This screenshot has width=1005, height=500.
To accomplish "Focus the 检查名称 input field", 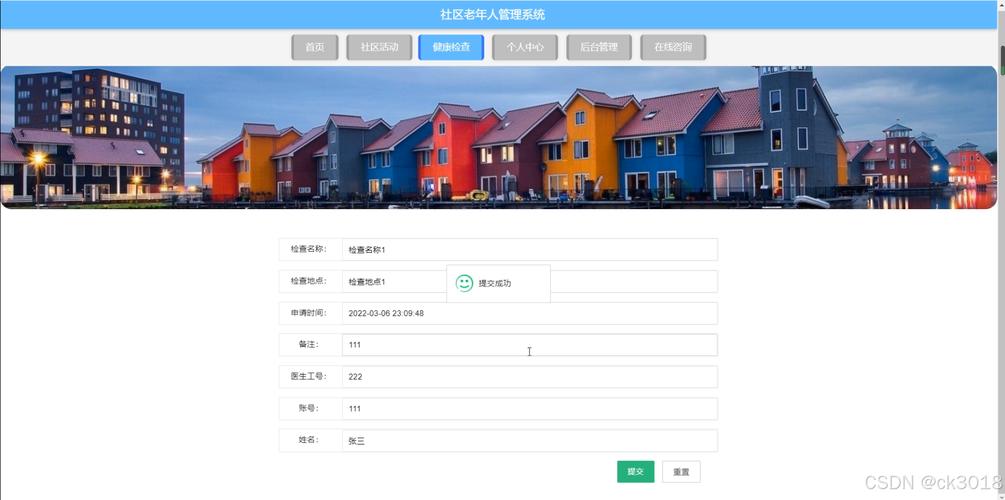I will coord(529,249).
